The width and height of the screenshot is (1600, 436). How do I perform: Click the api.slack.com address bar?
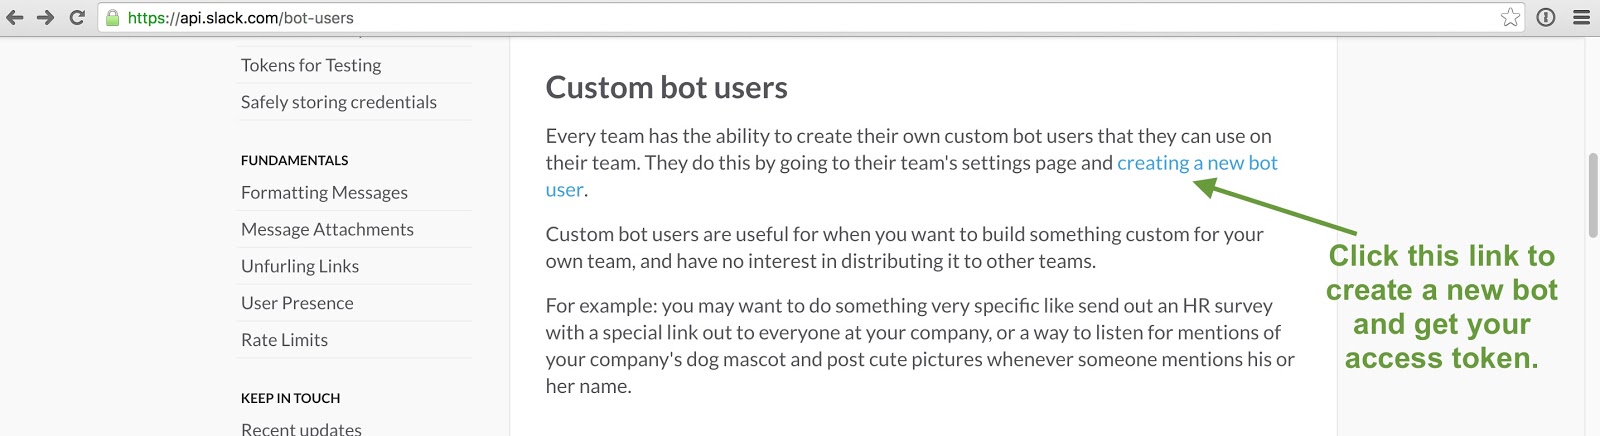[700, 18]
